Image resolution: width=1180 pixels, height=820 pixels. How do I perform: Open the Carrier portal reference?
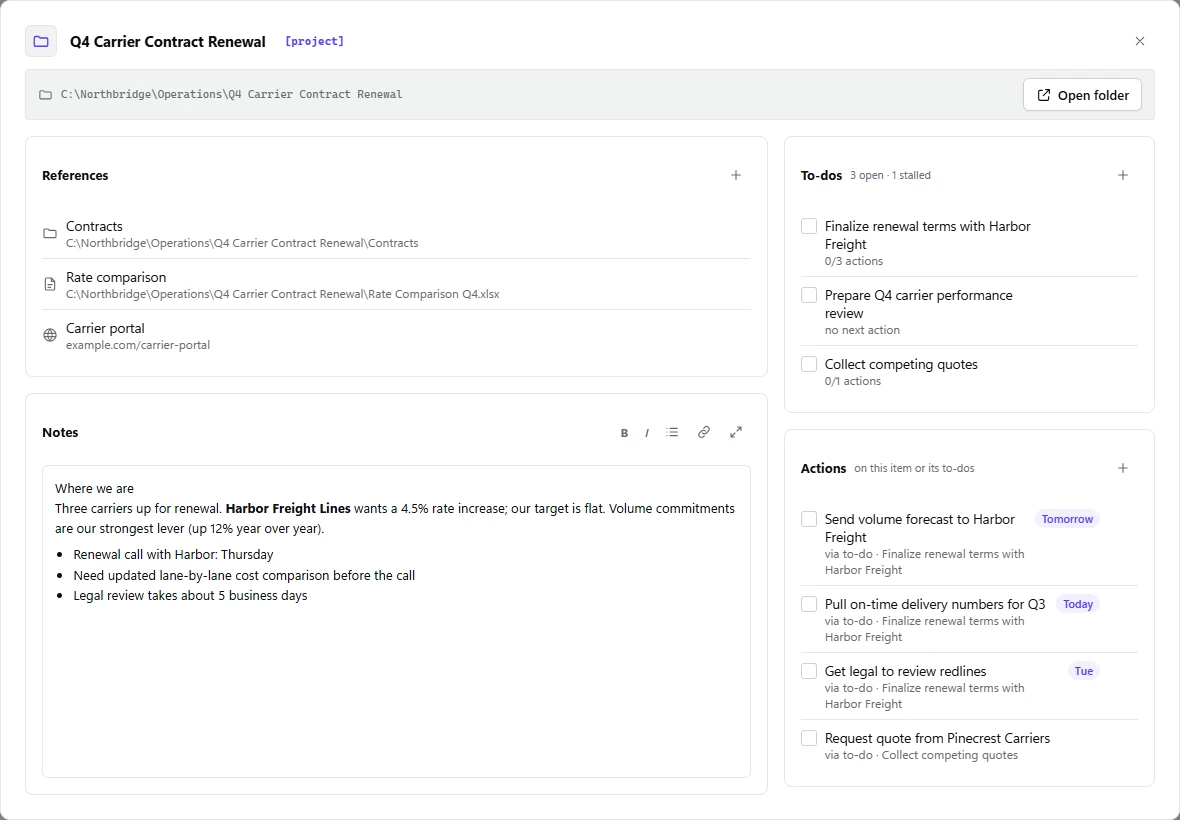[397, 336]
